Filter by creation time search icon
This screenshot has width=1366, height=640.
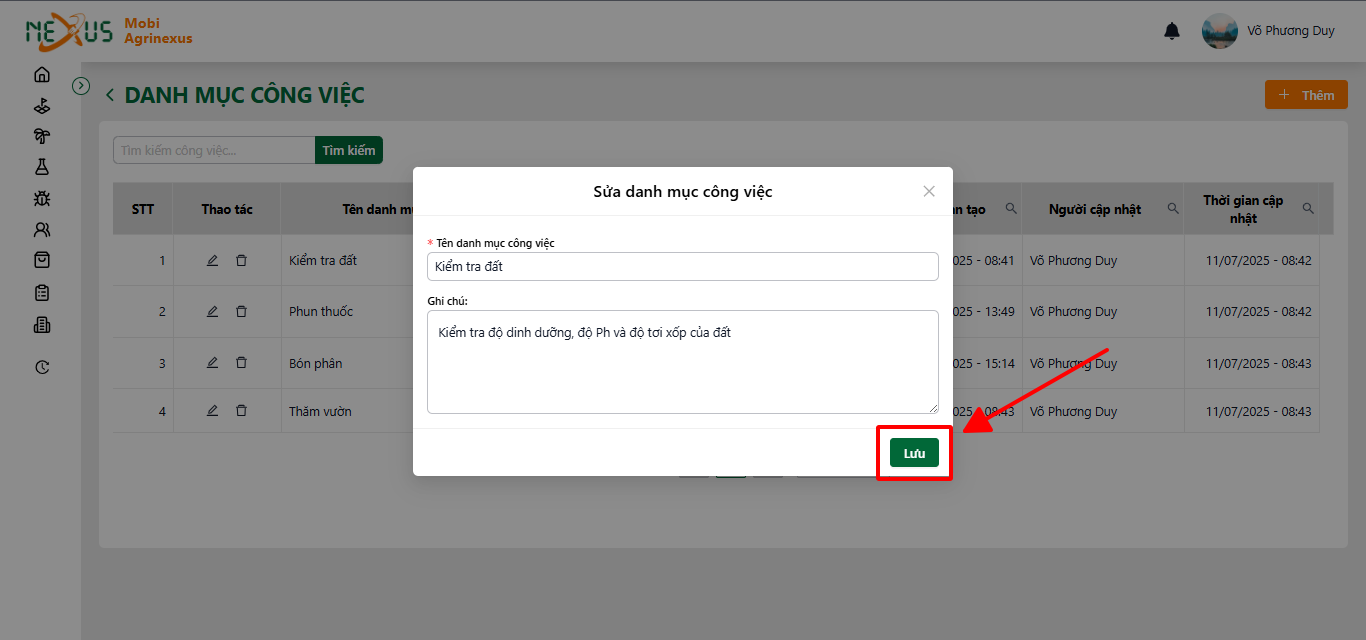point(1011,208)
